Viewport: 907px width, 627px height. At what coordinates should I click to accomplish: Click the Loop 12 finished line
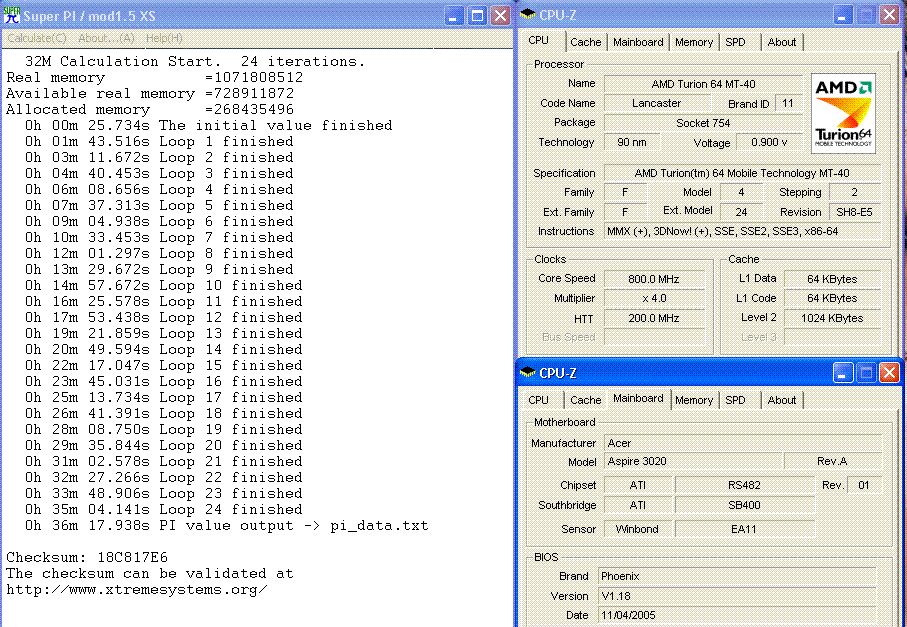pyautogui.click(x=163, y=318)
